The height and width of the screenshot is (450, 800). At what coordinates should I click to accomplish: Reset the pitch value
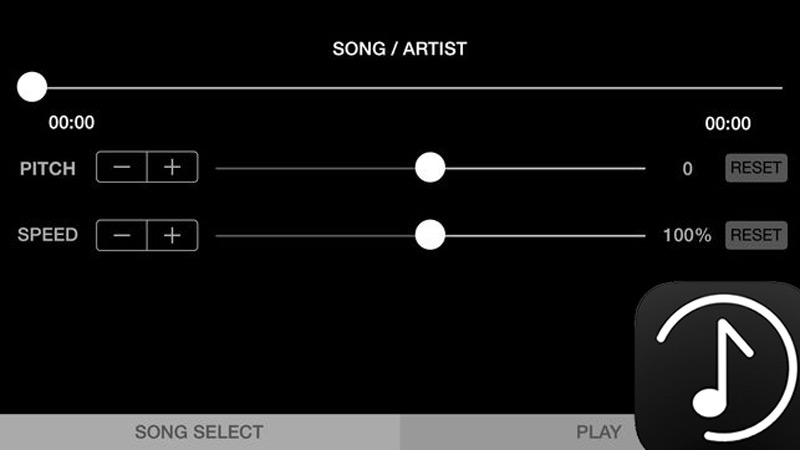coord(756,168)
